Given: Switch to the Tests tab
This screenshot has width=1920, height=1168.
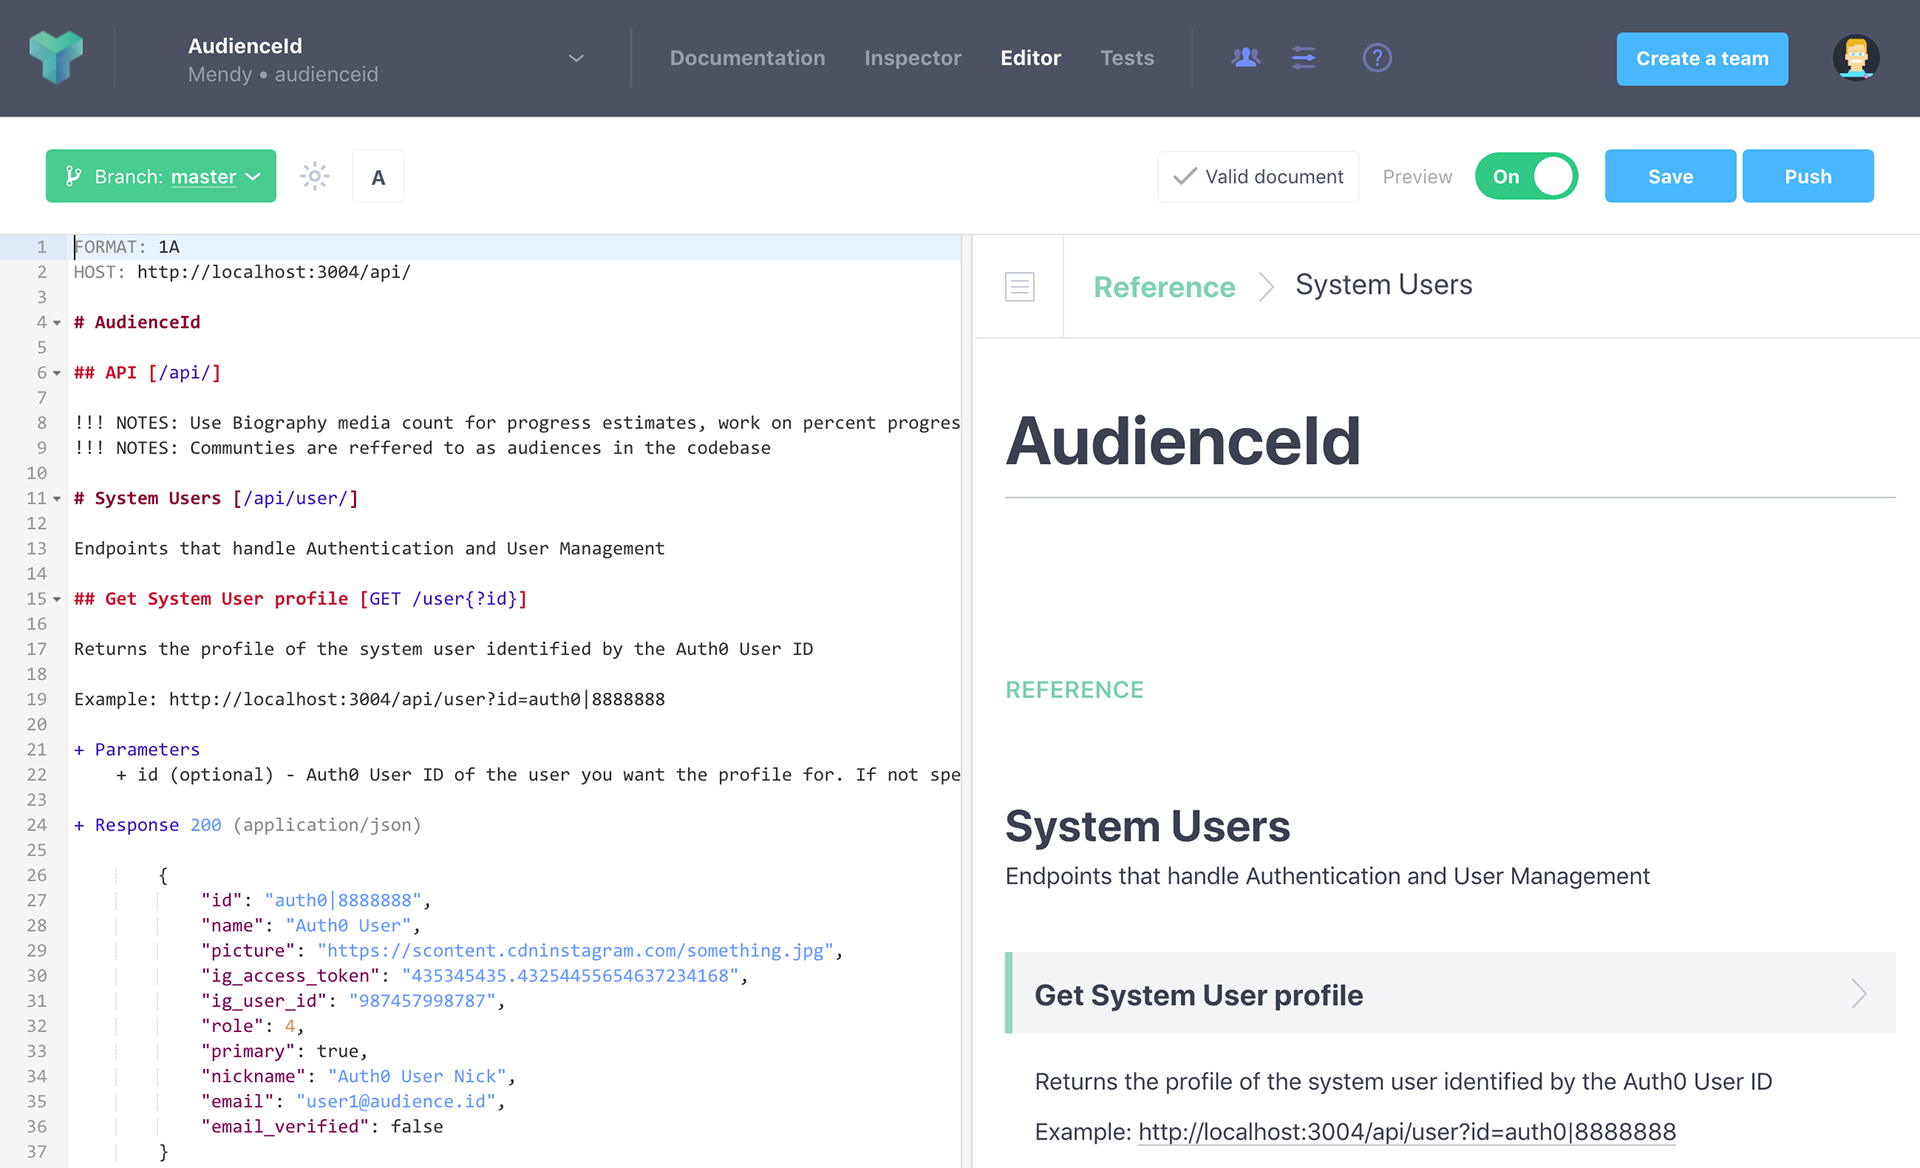Looking at the screenshot, I should click(1127, 58).
